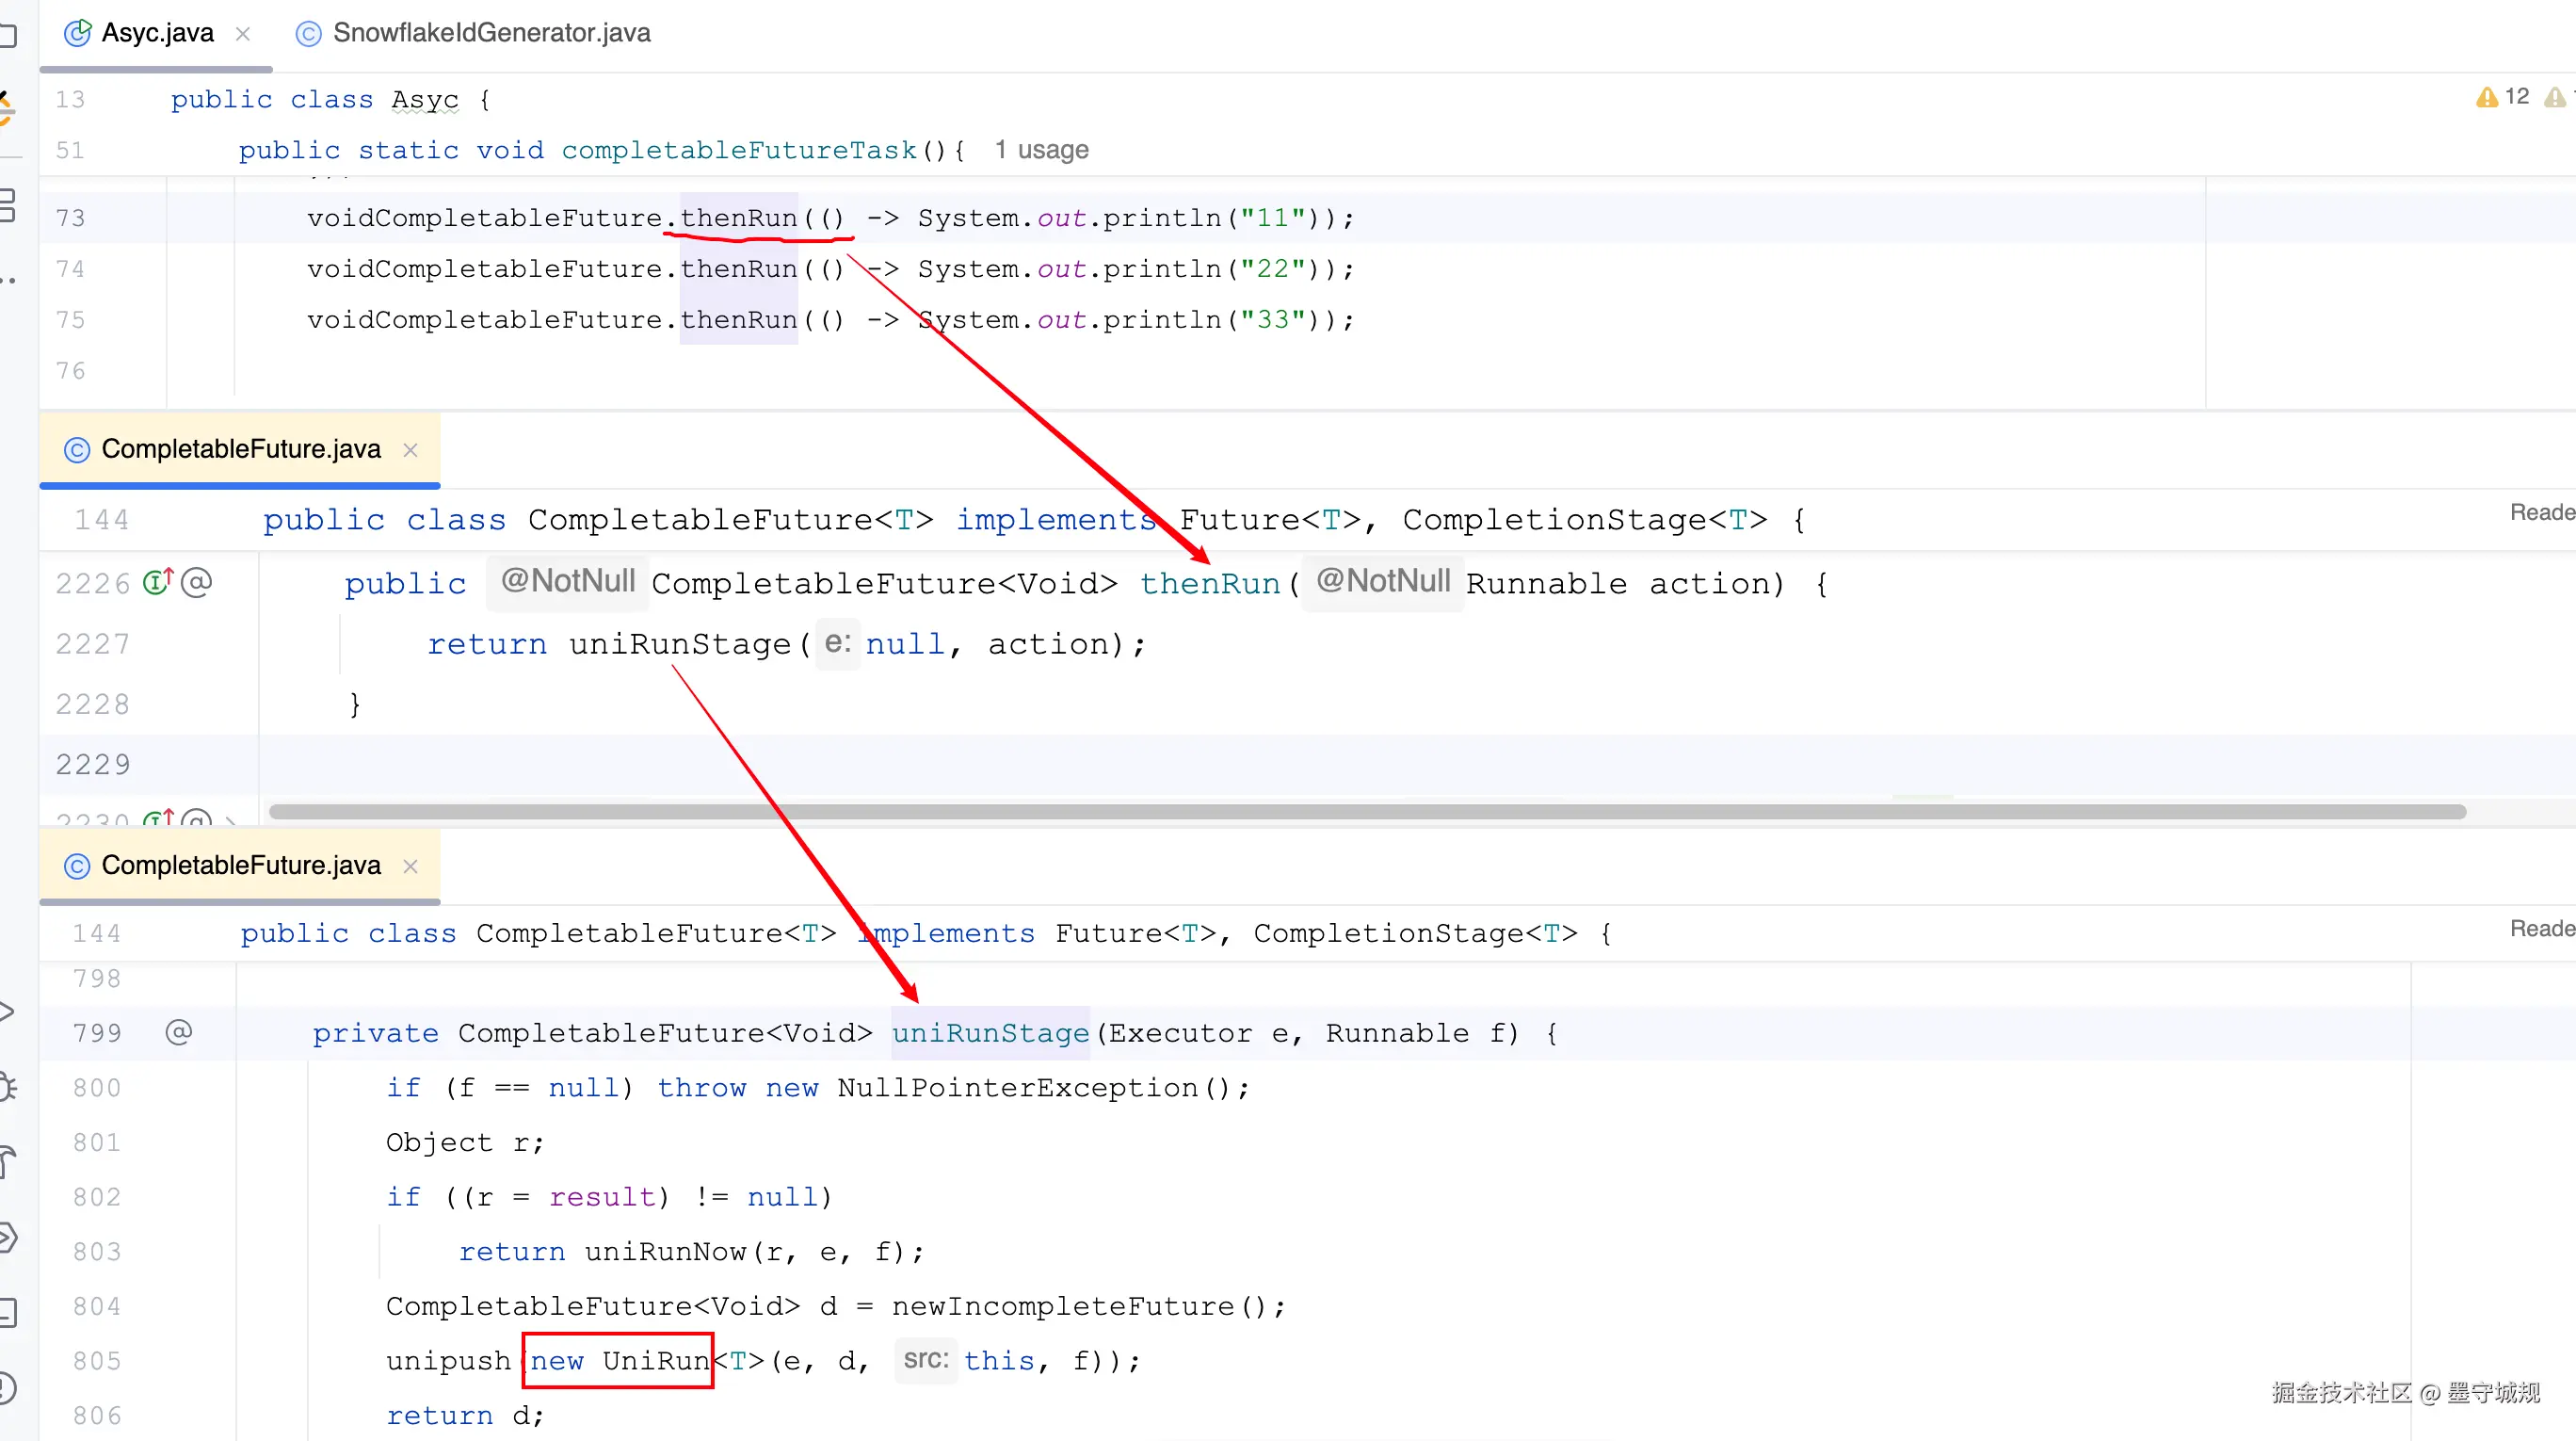2576x1441 pixels.
Task: Click the annotation gutter icon on line 2226
Action: tap(197, 582)
